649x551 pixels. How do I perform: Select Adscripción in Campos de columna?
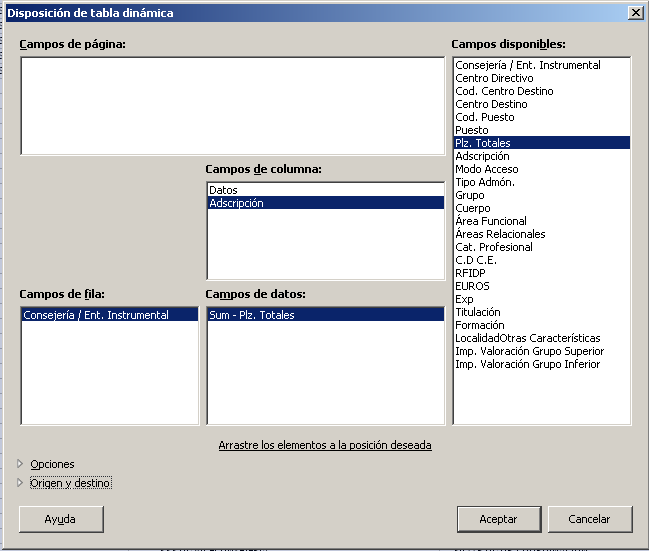point(236,203)
